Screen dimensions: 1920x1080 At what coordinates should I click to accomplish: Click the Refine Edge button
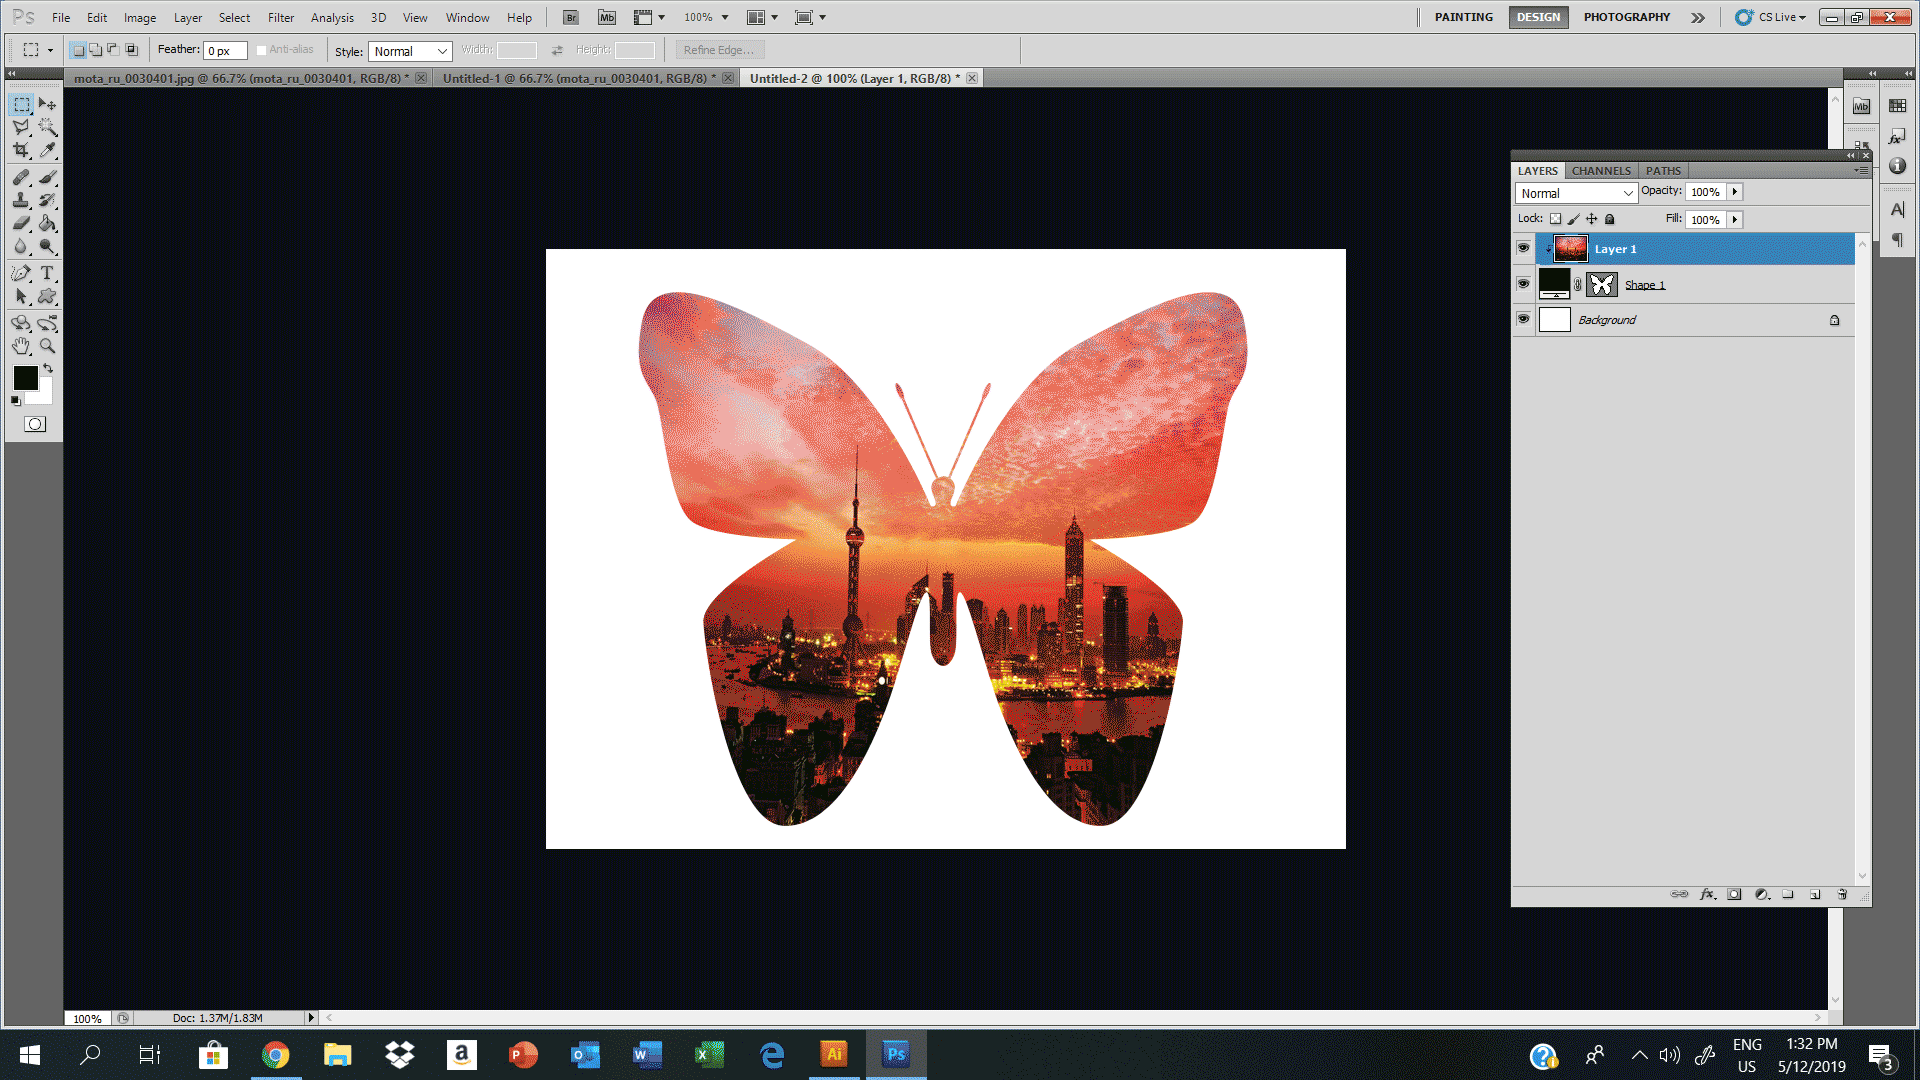(x=719, y=50)
